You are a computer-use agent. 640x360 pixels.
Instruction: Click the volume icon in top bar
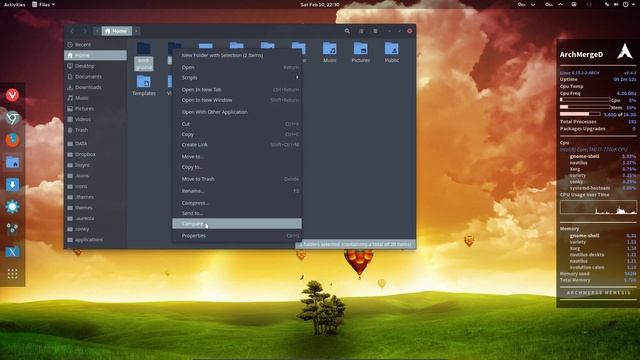[x=616, y=4]
